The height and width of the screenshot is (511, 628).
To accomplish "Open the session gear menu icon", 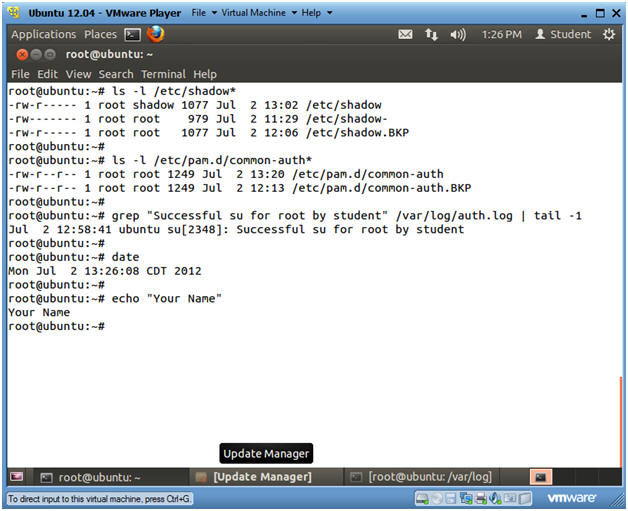I will 609,34.
